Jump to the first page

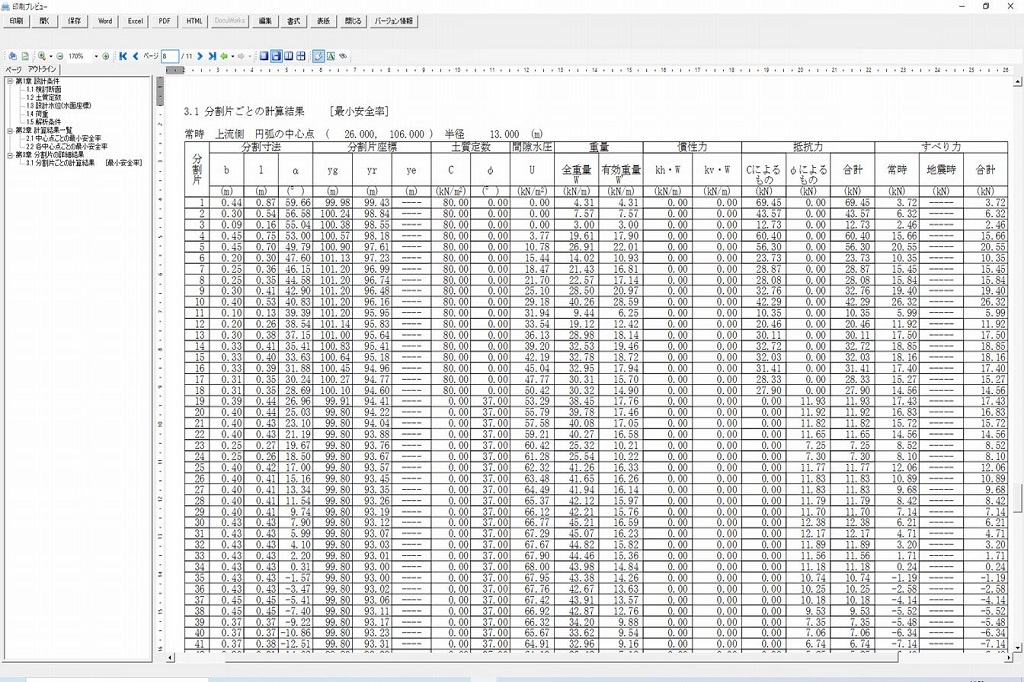(123, 56)
